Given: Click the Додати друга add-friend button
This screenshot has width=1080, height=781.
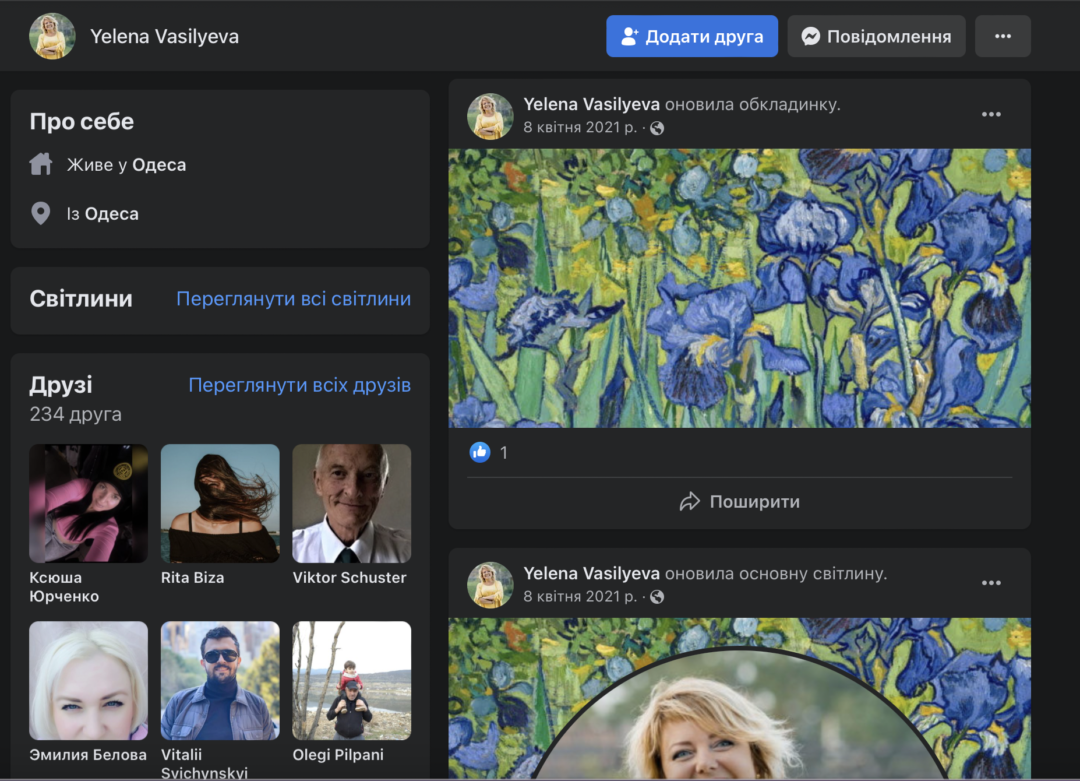Looking at the screenshot, I should pos(692,37).
